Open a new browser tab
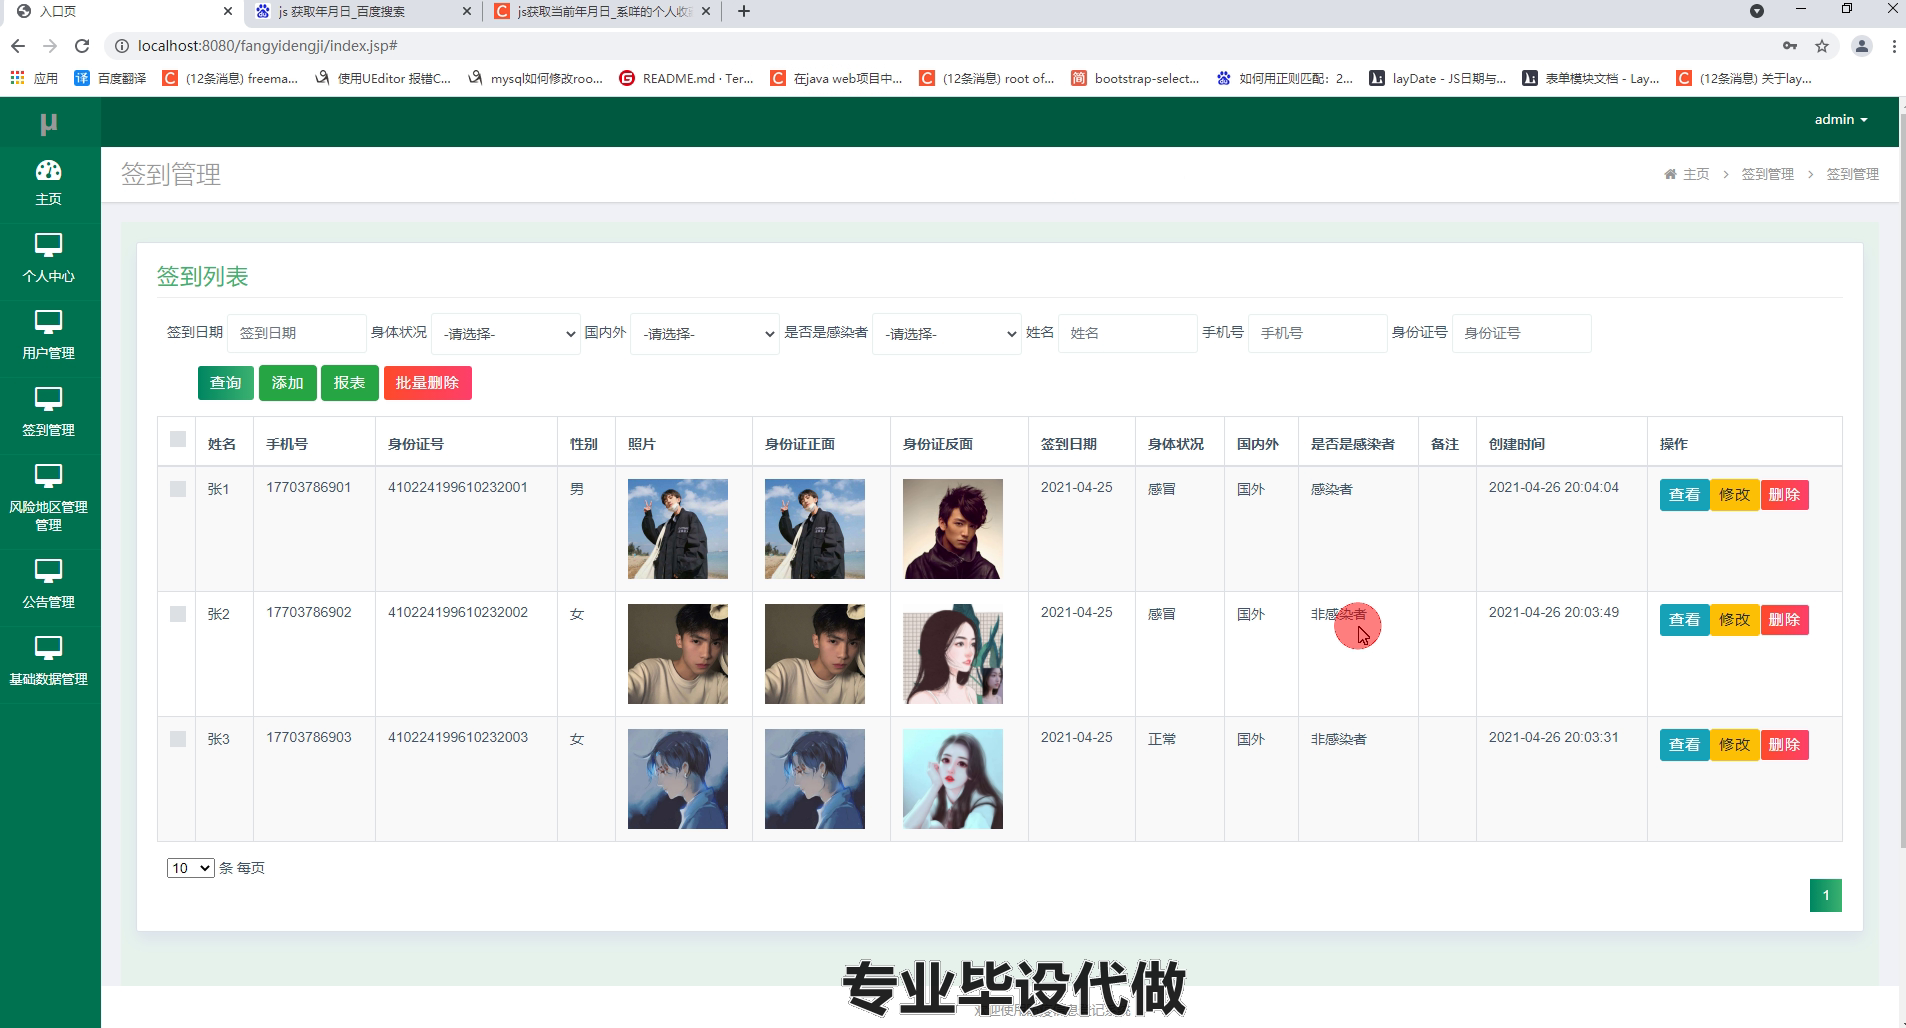This screenshot has height=1028, width=1906. coord(743,11)
